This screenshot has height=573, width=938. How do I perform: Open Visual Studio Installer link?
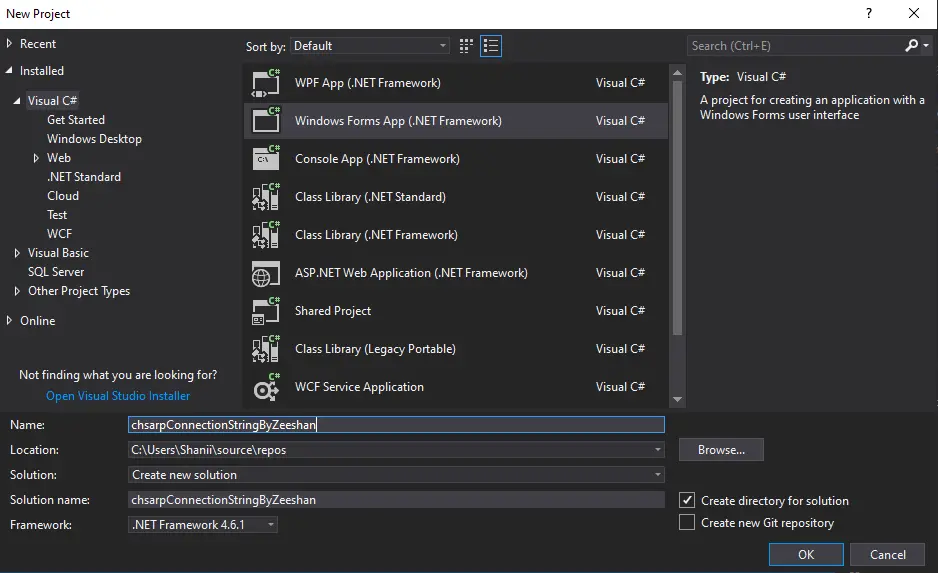tap(118, 396)
